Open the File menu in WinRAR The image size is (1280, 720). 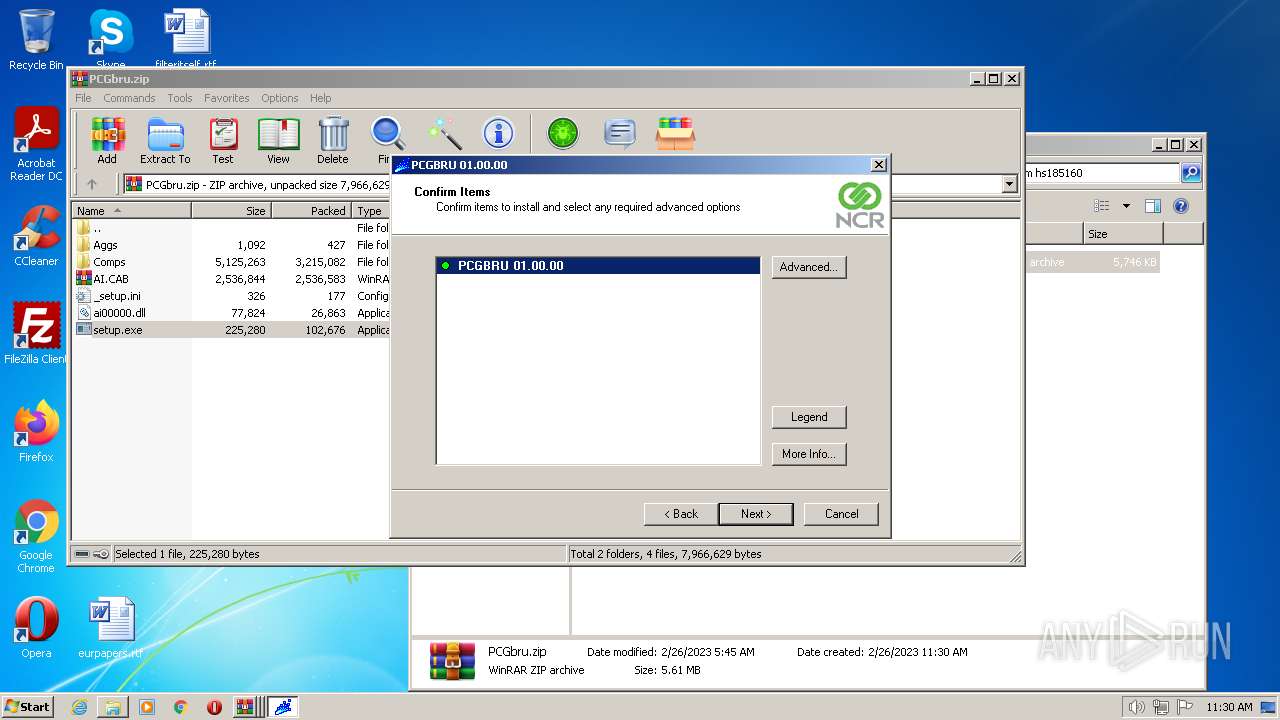(83, 98)
